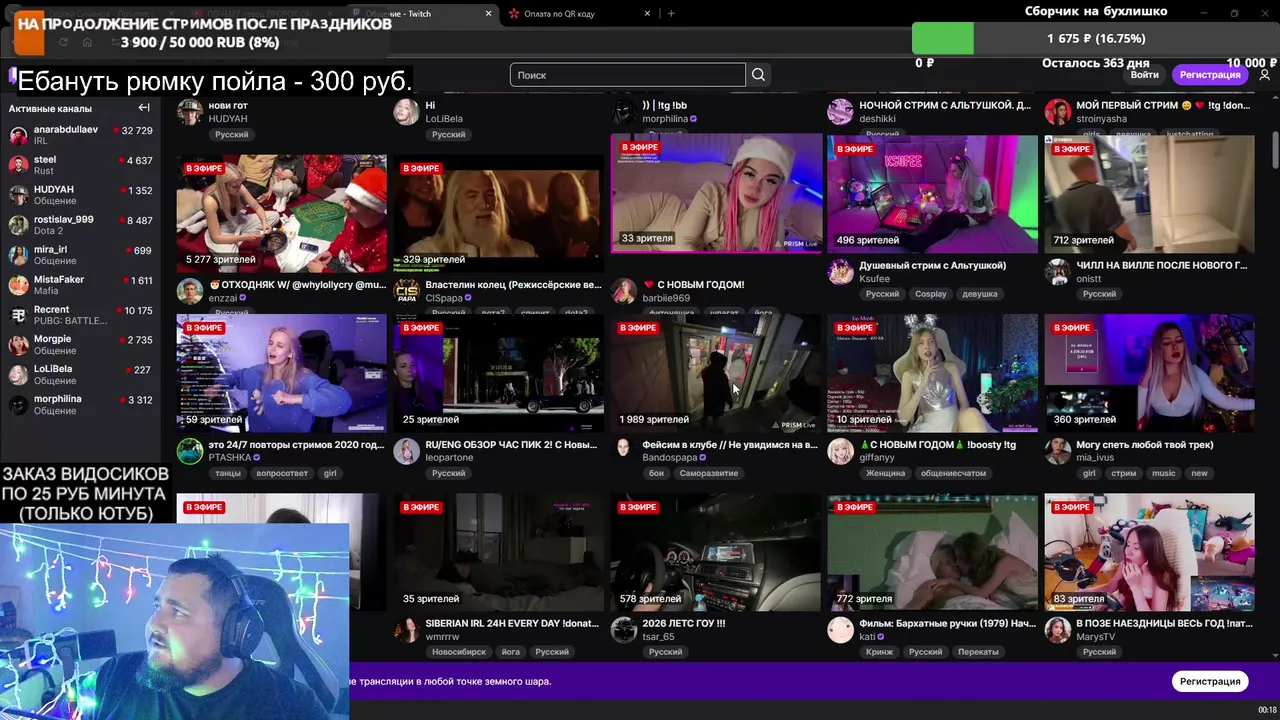Click MarysTV channel avatar

tap(1058, 630)
